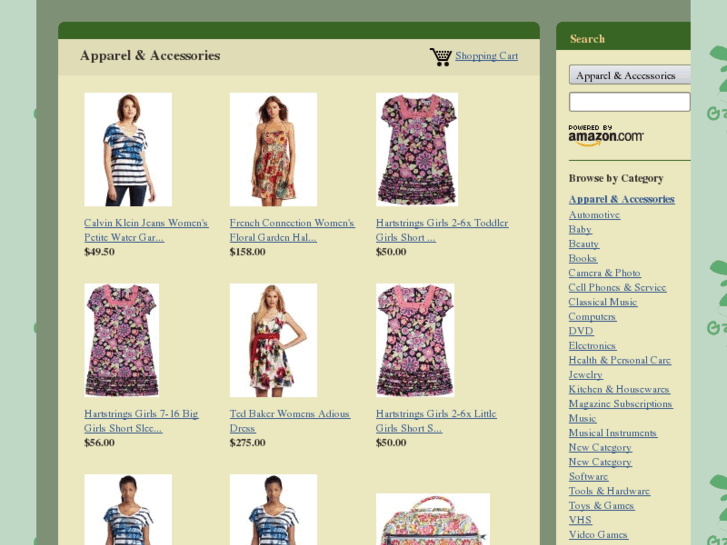Screen dimensions: 727x545
Task: Click the Powered by Amazon.com logo
Action: pyautogui.click(x=606, y=135)
